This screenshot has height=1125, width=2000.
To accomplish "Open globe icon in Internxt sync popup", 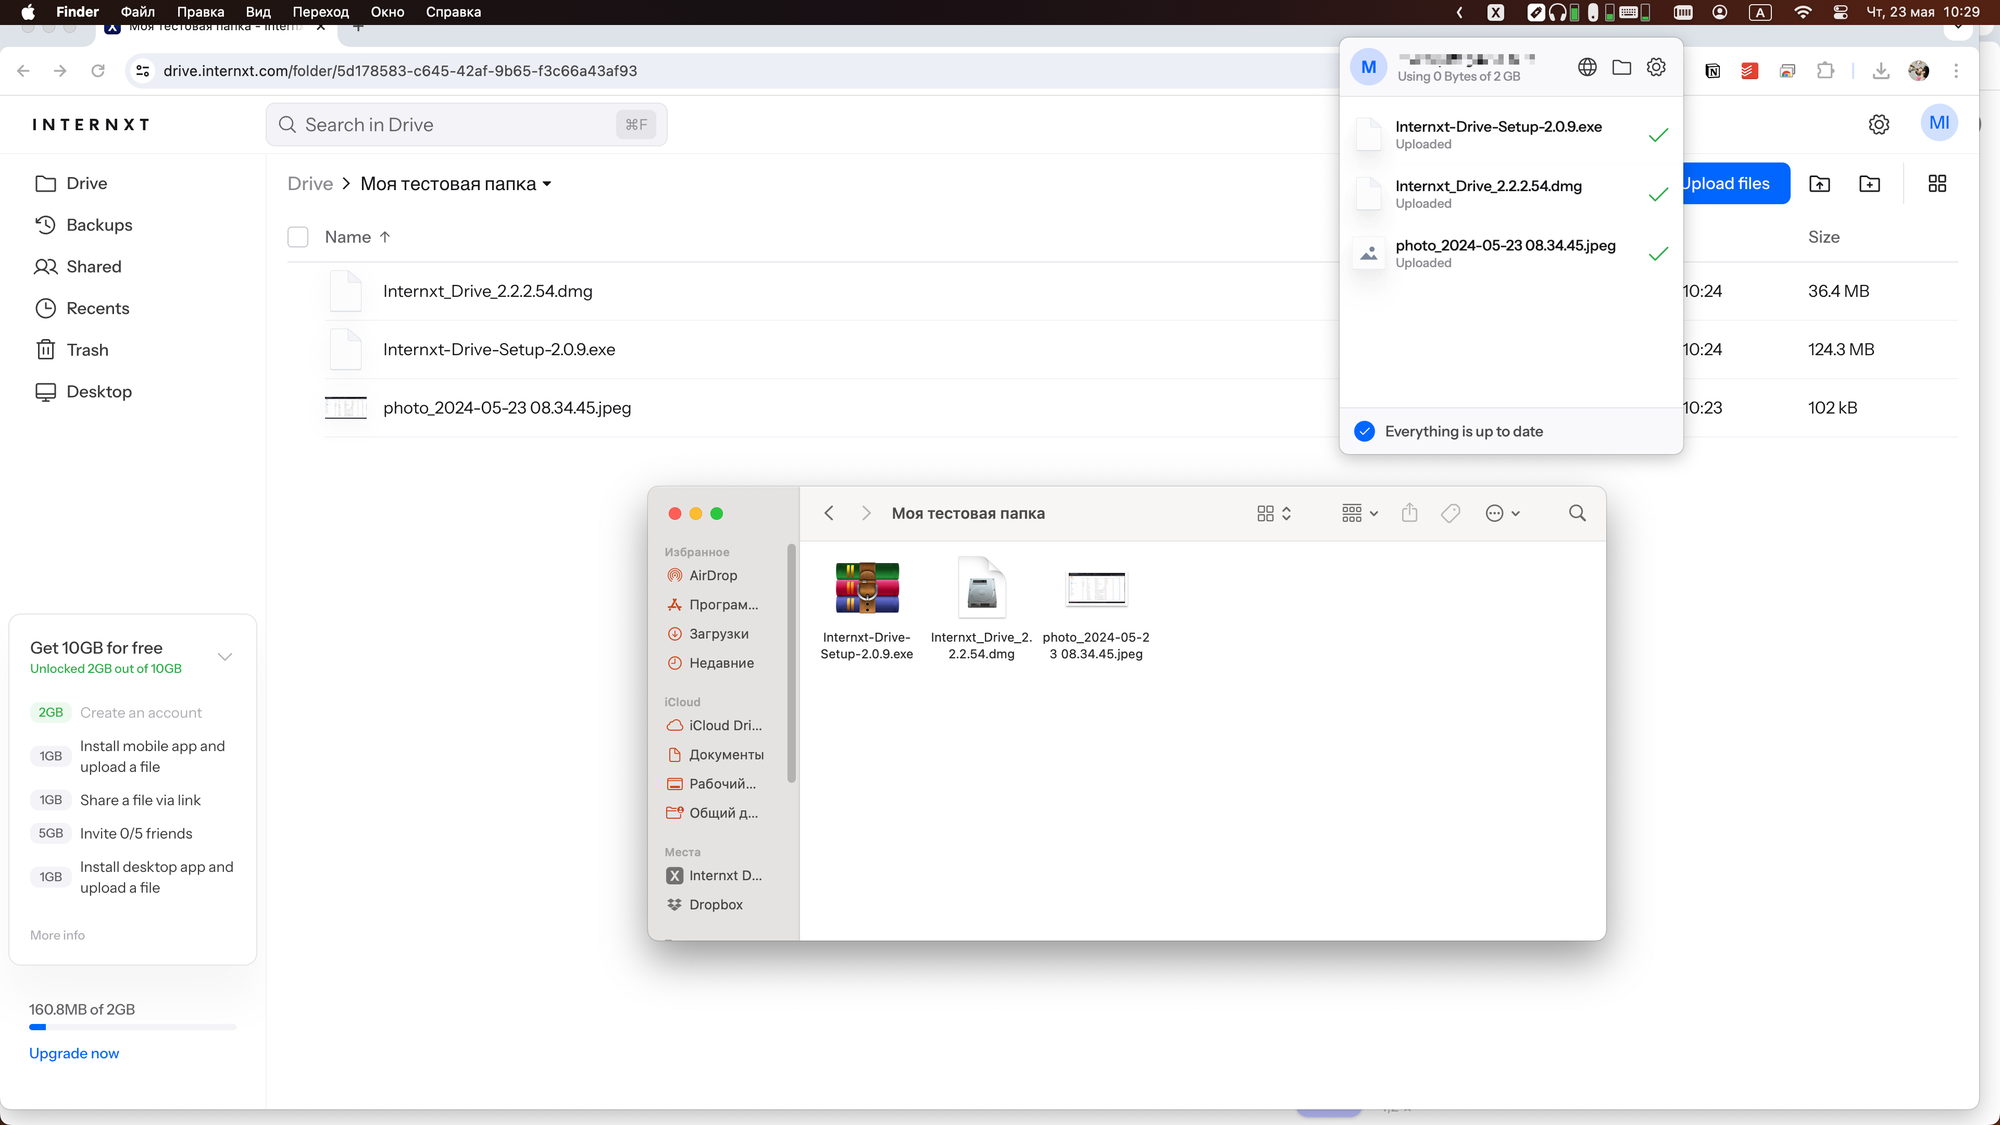I will 1587,67.
